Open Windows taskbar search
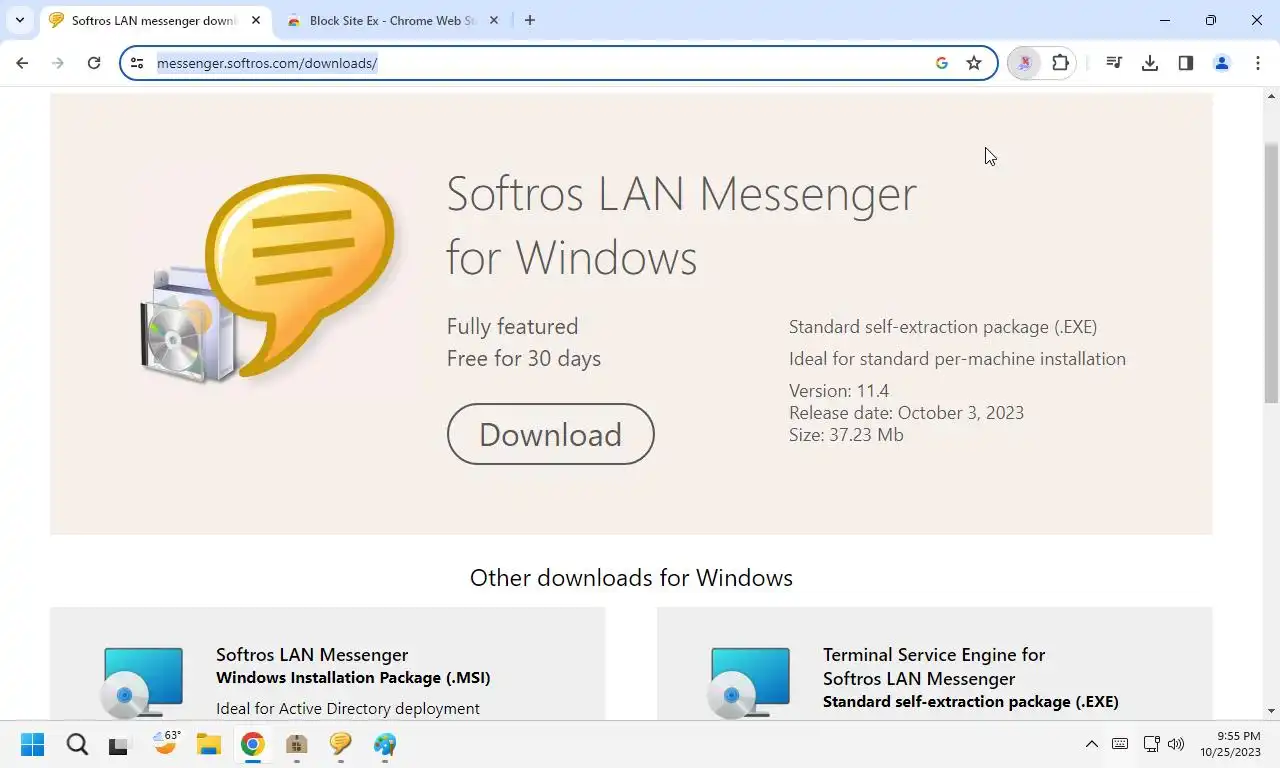The image size is (1280, 768). coord(77,744)
